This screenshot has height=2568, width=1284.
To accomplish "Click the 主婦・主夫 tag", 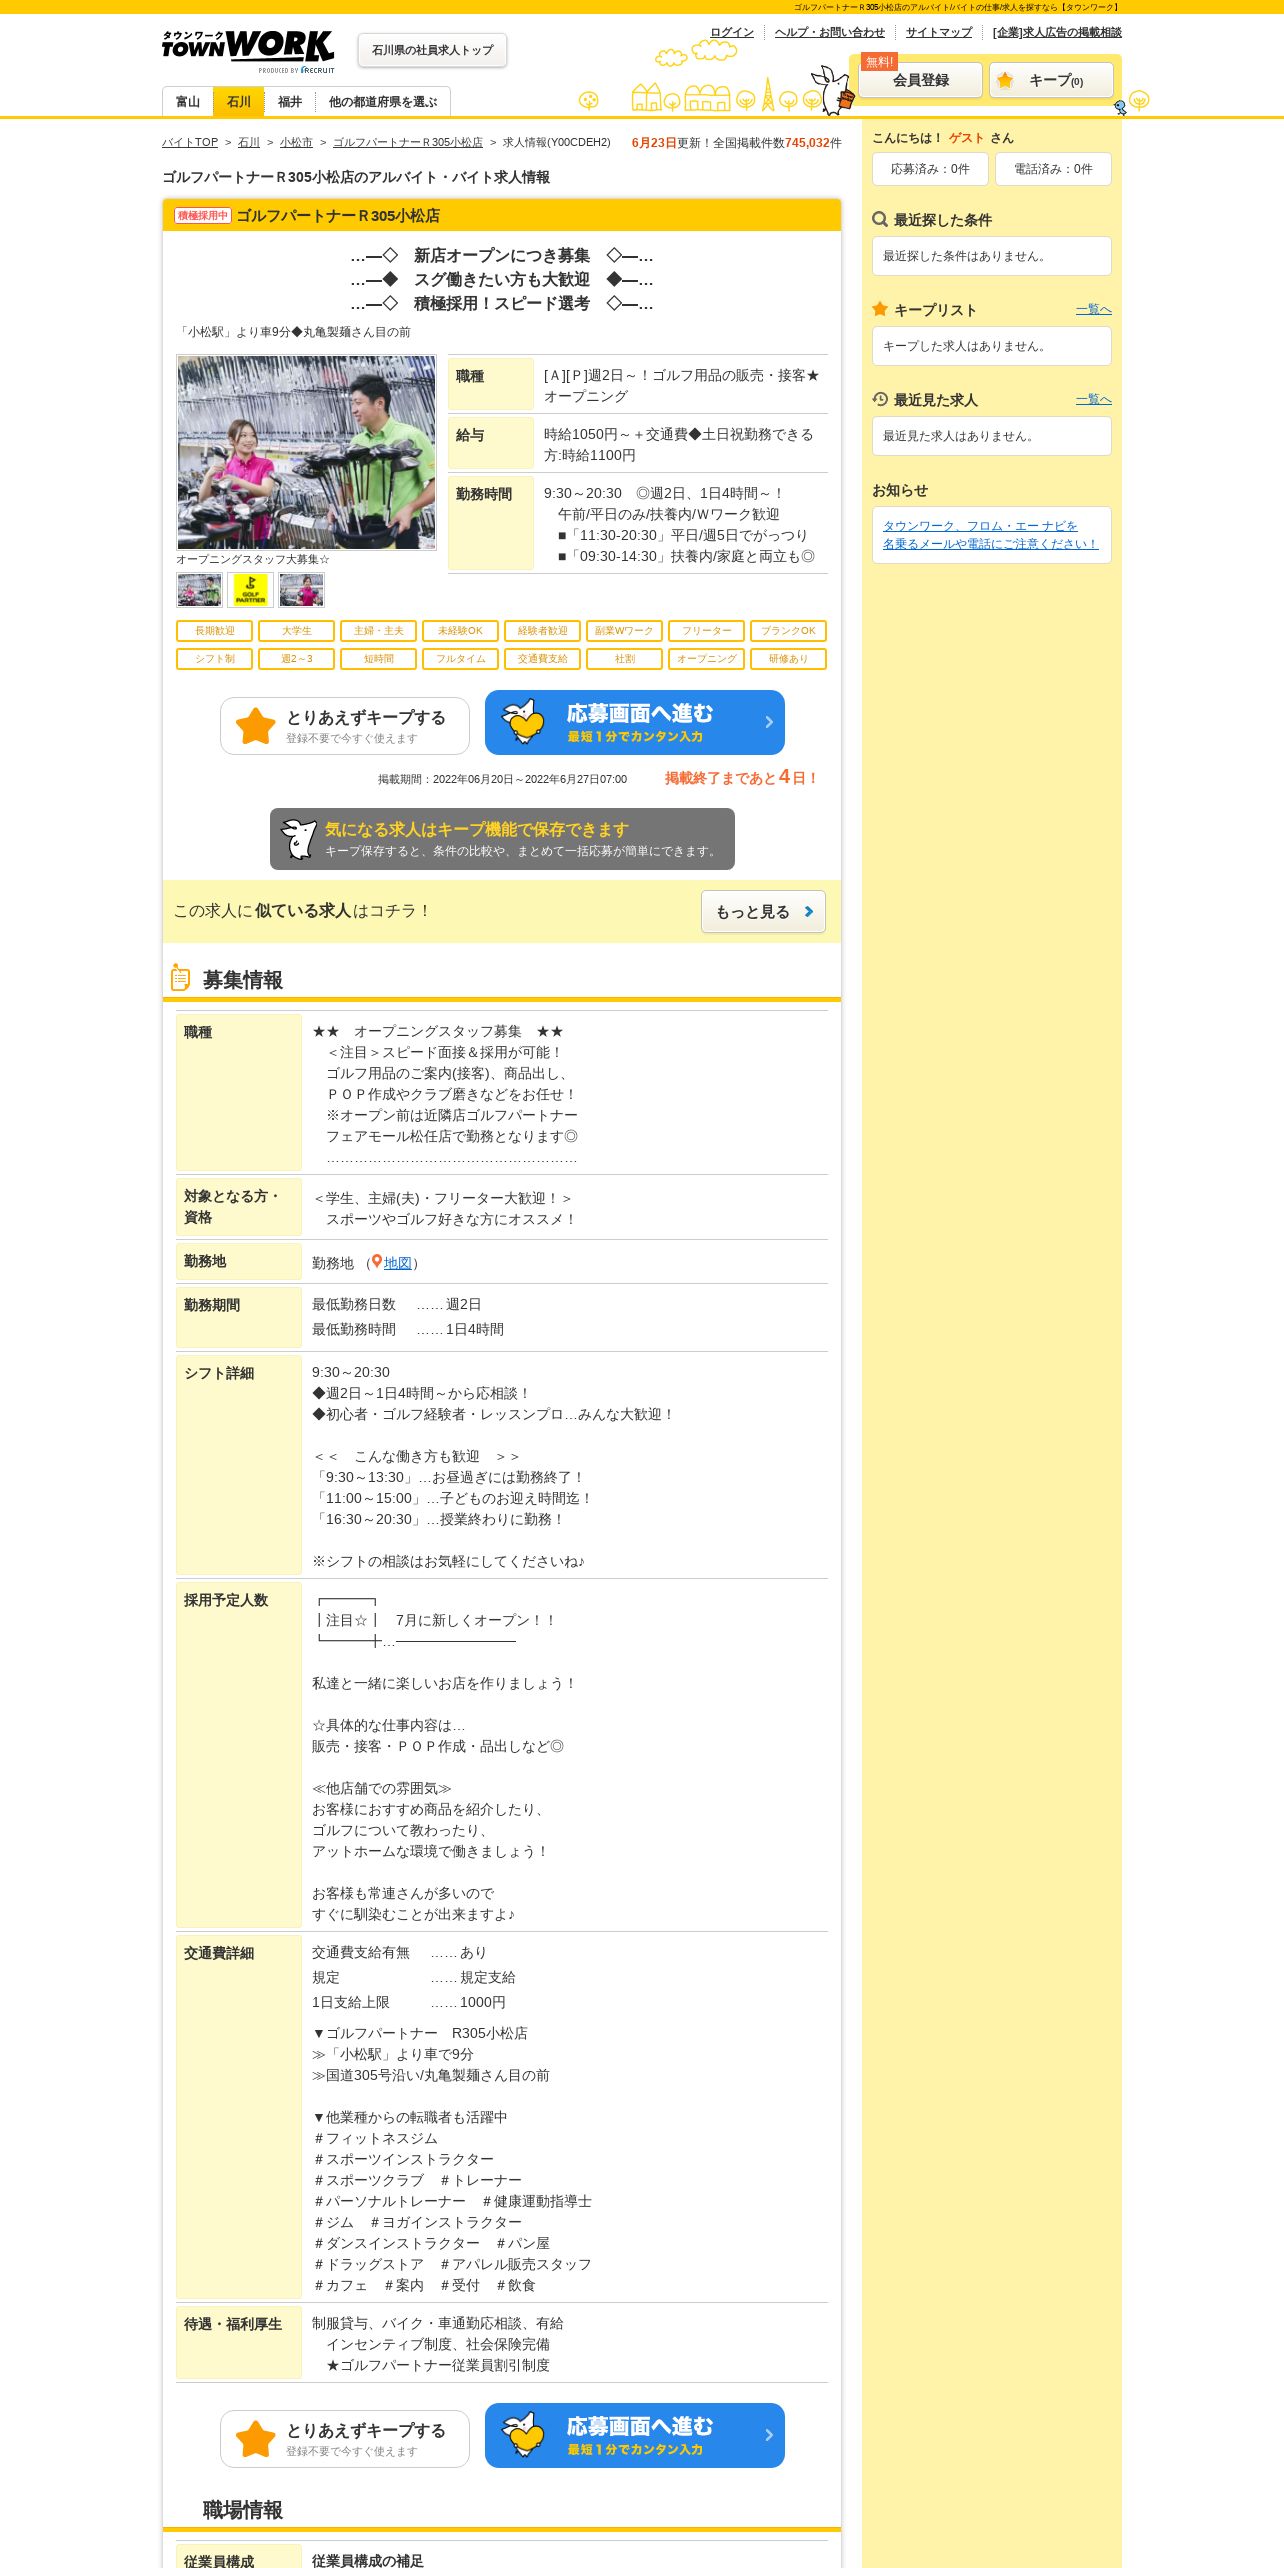I will 379,631.
